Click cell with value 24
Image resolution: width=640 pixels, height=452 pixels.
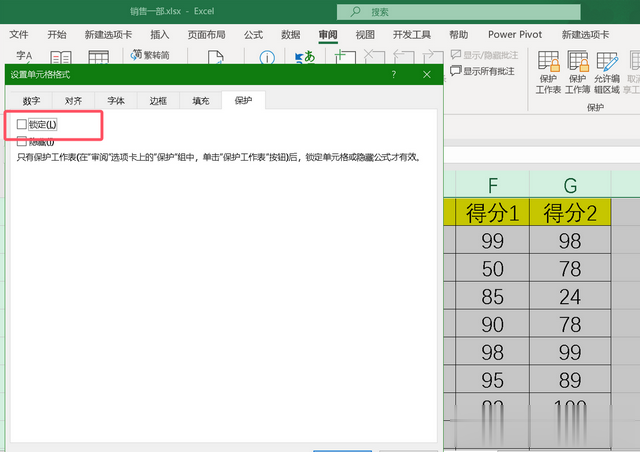point(570,296)
